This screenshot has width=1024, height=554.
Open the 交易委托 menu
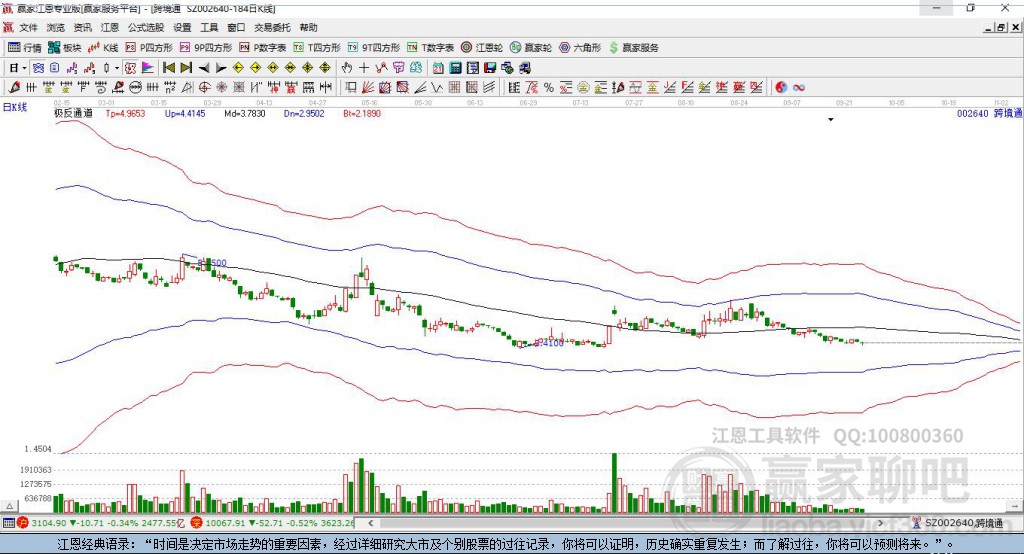272,27
